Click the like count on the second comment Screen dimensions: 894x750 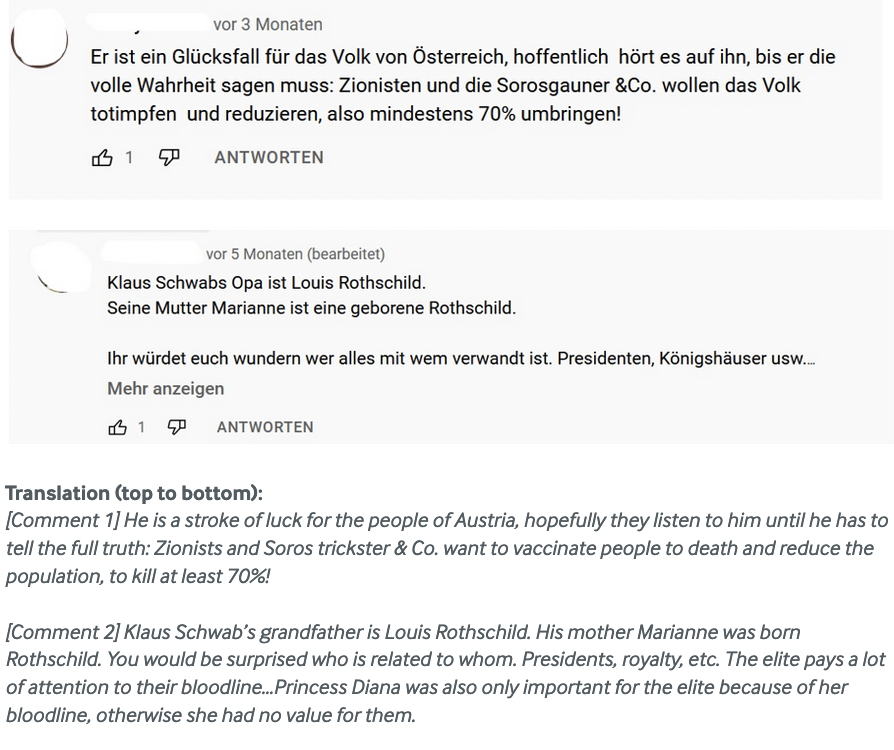click(141, 427)
